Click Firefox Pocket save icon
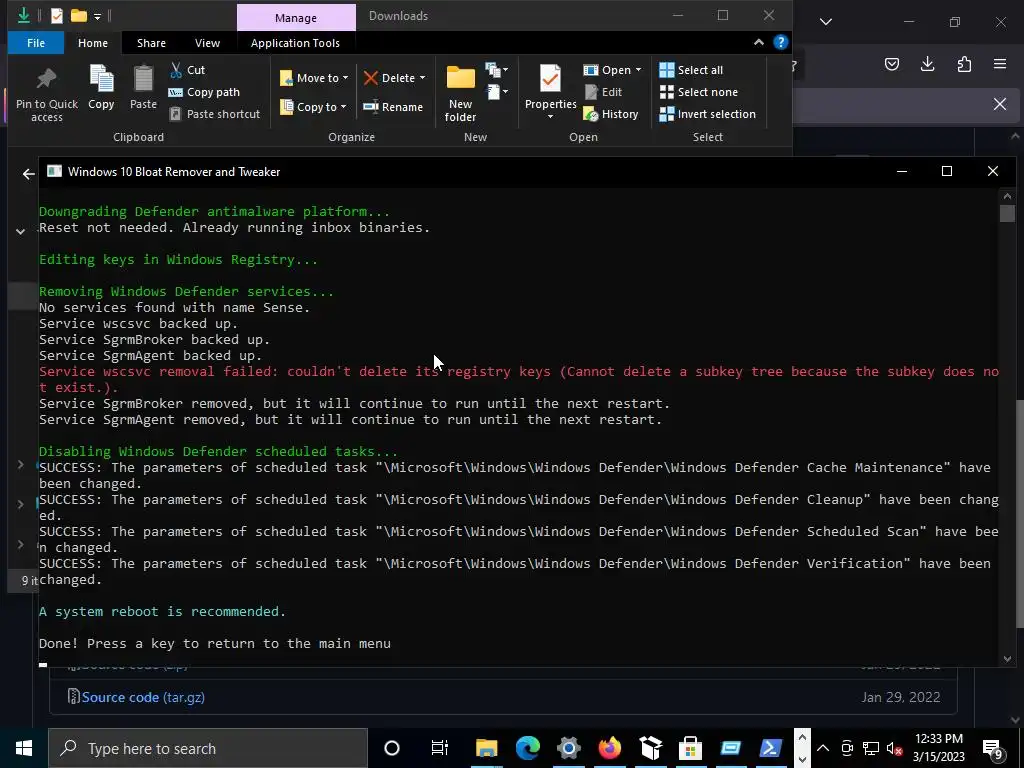The height and width of the screenshot is (768, 1024). click(x=891, y=64)
